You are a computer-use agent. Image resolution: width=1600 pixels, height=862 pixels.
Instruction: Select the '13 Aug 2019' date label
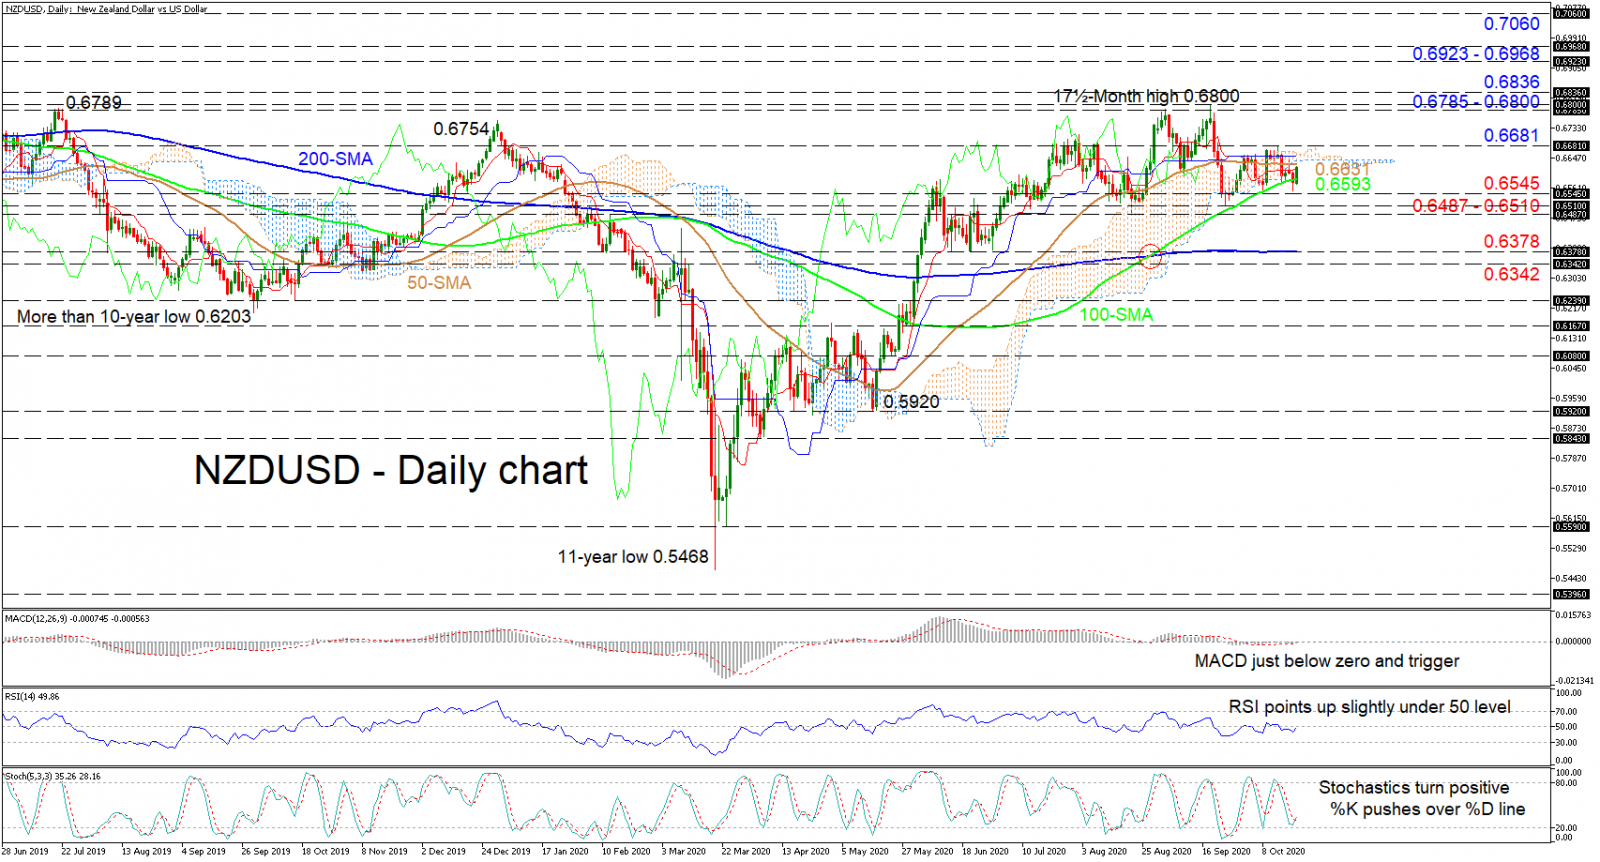(x=146, y=852)
